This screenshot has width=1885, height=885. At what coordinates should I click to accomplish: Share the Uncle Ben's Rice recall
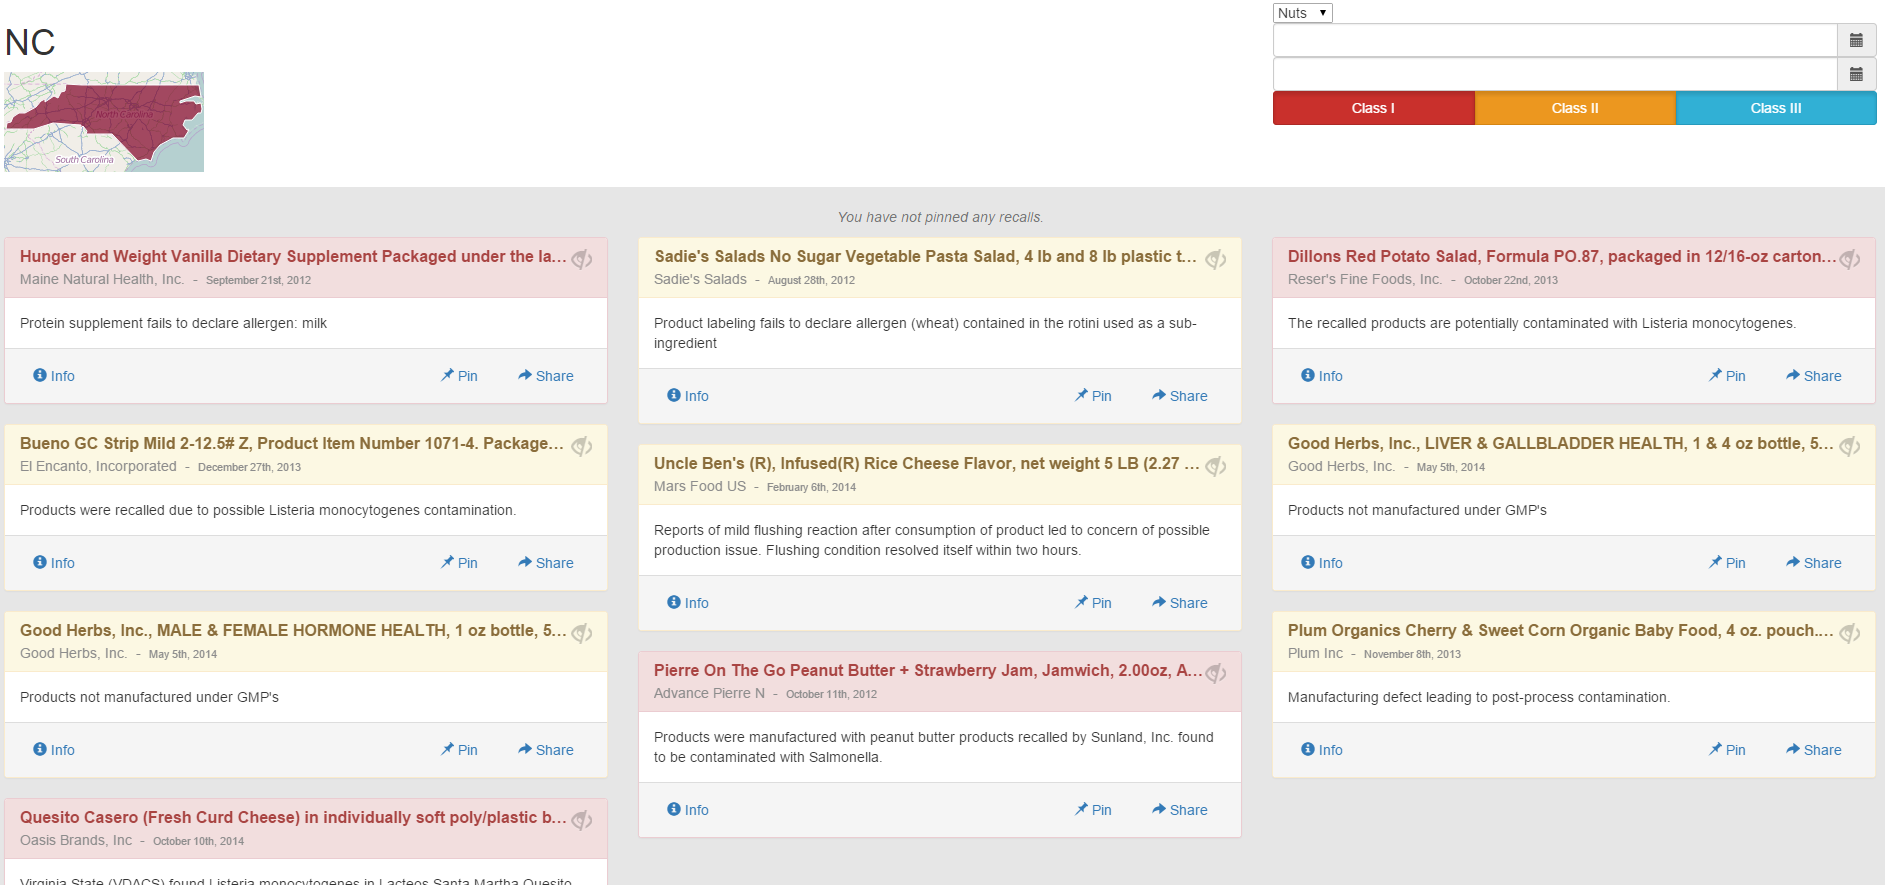click(x=1180, y=603)
